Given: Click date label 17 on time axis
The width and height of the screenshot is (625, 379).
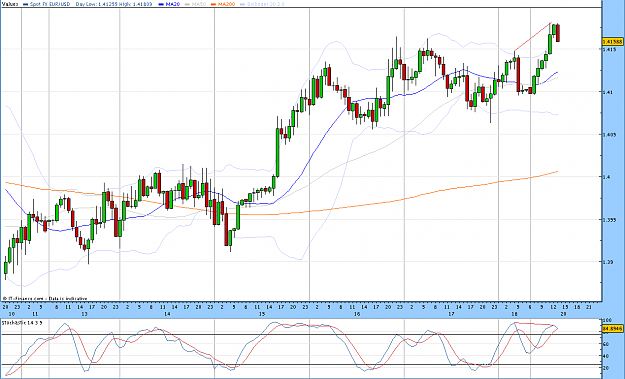Looking at the screenshot, I should (451, 314).
